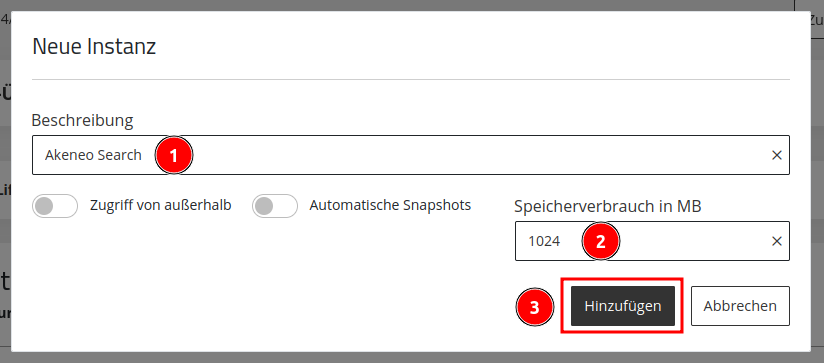
Task: Click the dimmed backdrop below the dialog
Action: click(x=412, y=358)
